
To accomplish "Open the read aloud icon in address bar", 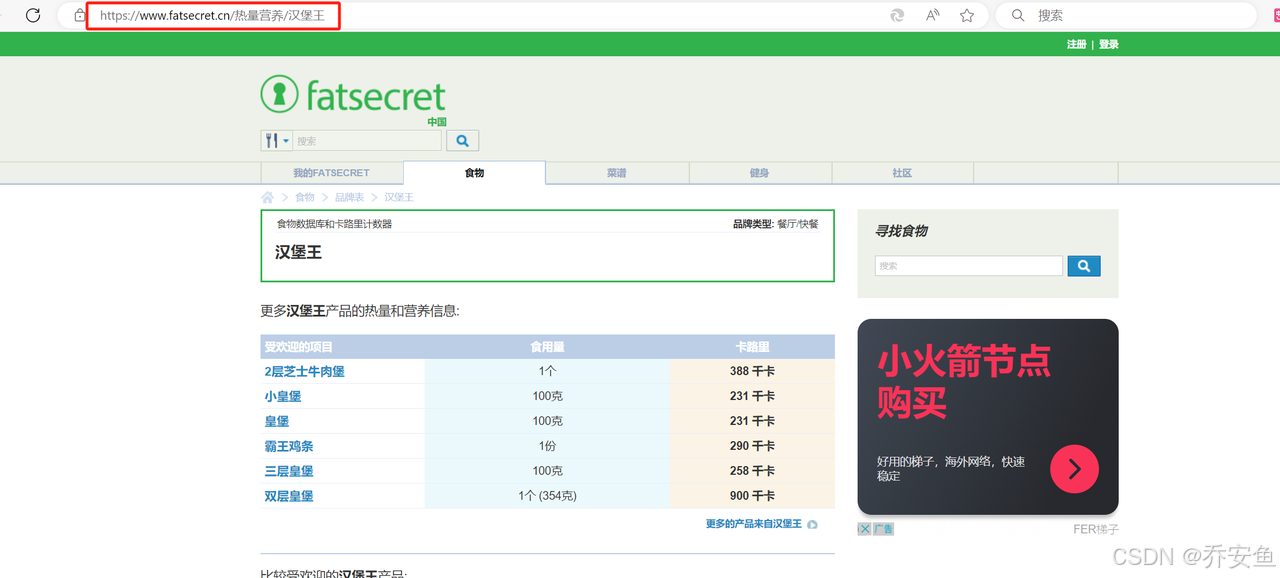I will [933, 15].
